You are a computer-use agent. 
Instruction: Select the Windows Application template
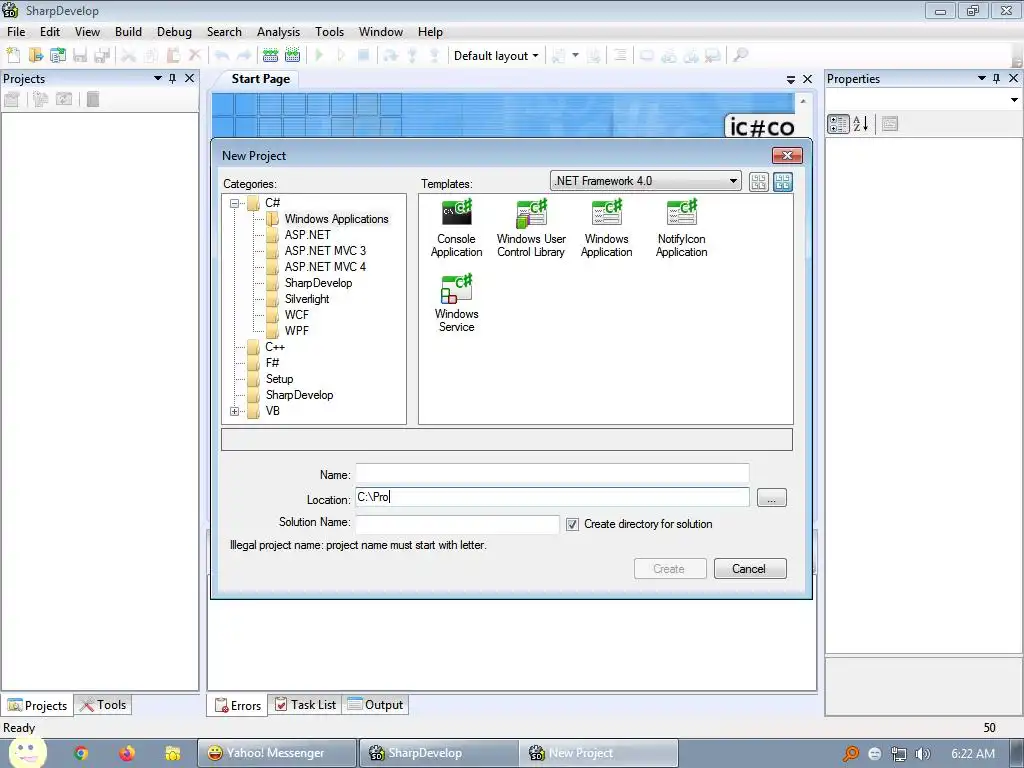[607, 229]
